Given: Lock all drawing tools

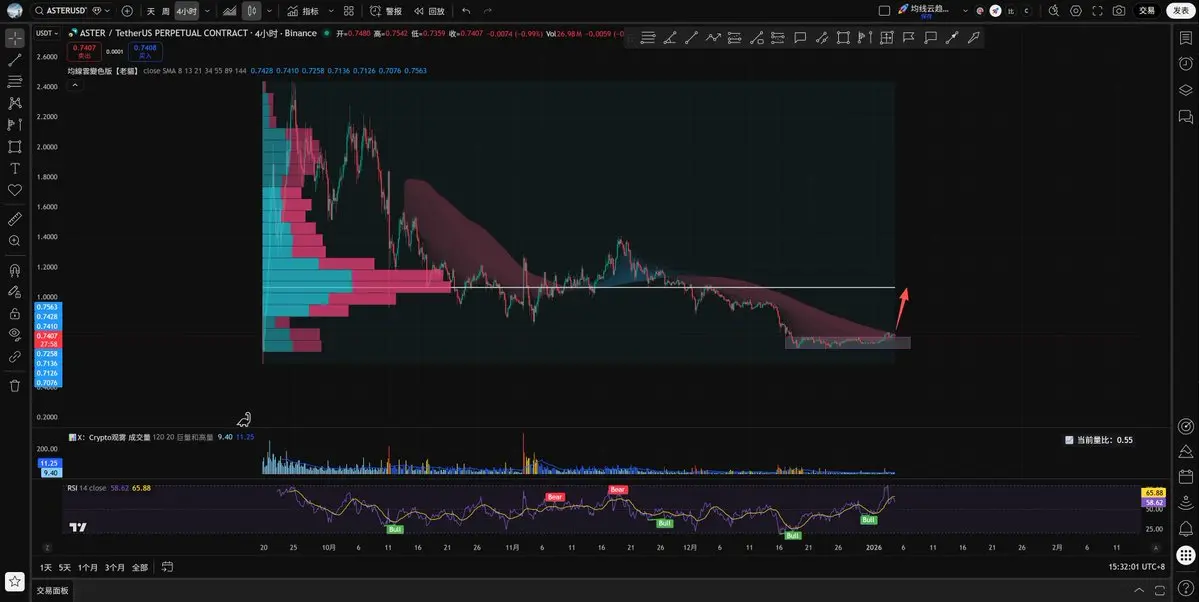Looking at the screenshot, I should click(x=15, y=314).
